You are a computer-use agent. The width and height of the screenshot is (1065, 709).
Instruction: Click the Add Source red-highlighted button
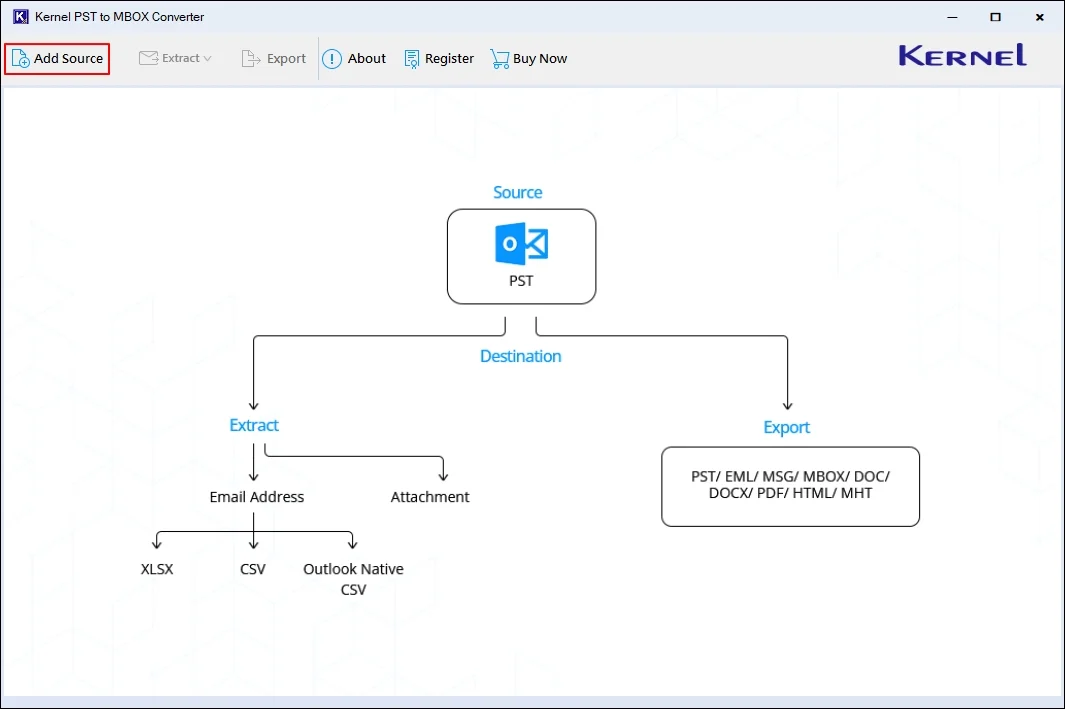[x=56, y=58]
